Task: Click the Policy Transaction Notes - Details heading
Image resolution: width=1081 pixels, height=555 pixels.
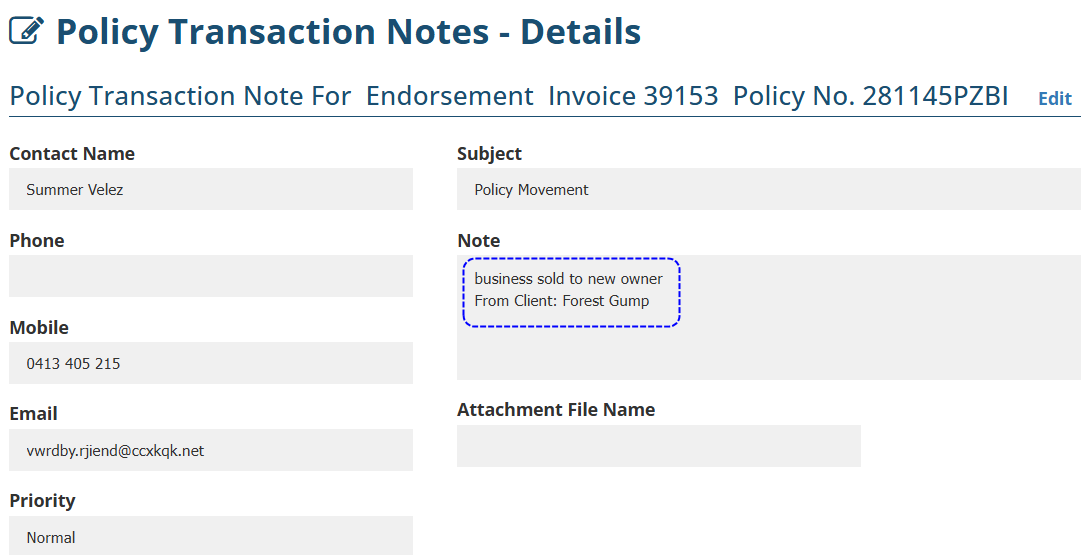Action: click(x=348, y=32)
